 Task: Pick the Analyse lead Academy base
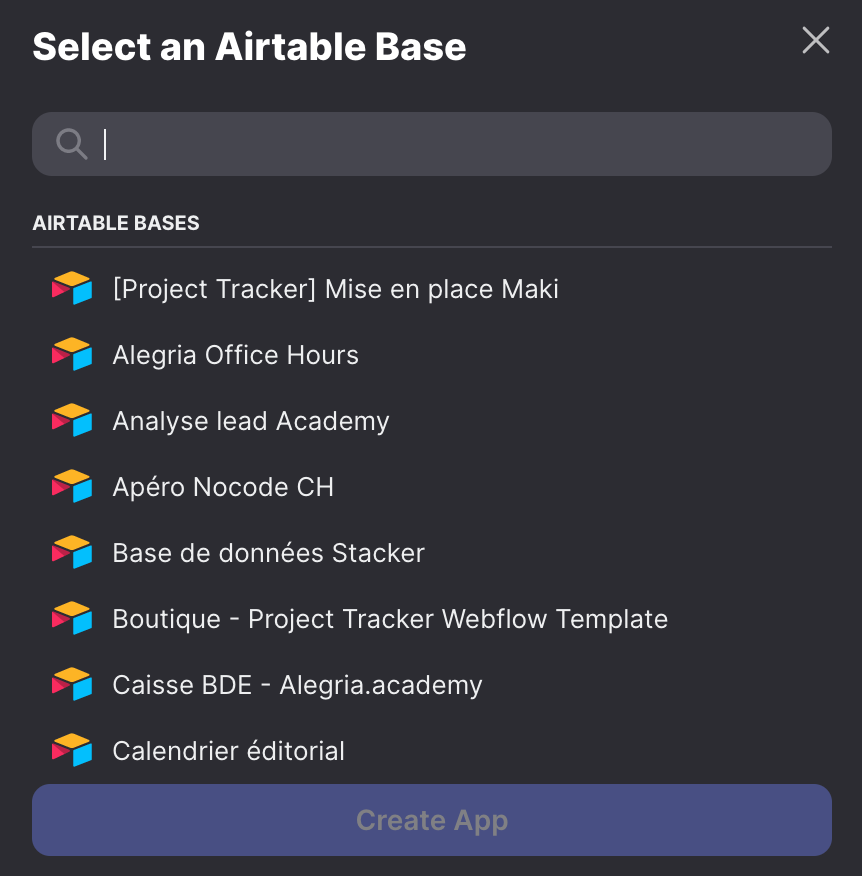(x=432, y=421)
